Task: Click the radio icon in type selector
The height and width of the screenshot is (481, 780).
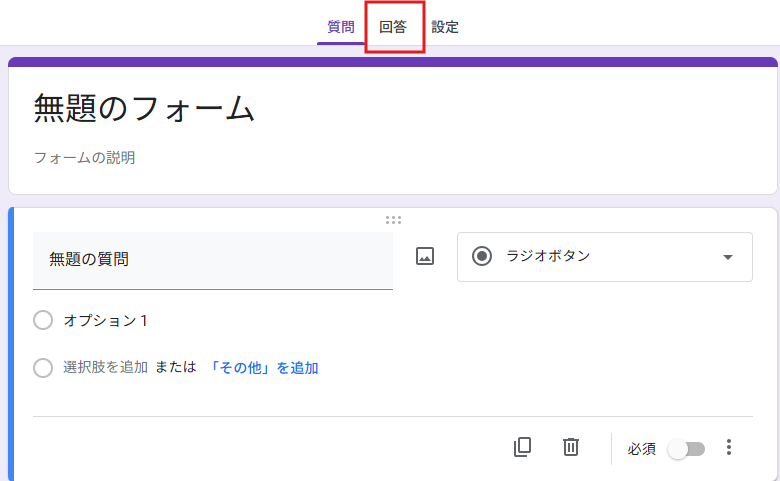Action: coord(482,256)
